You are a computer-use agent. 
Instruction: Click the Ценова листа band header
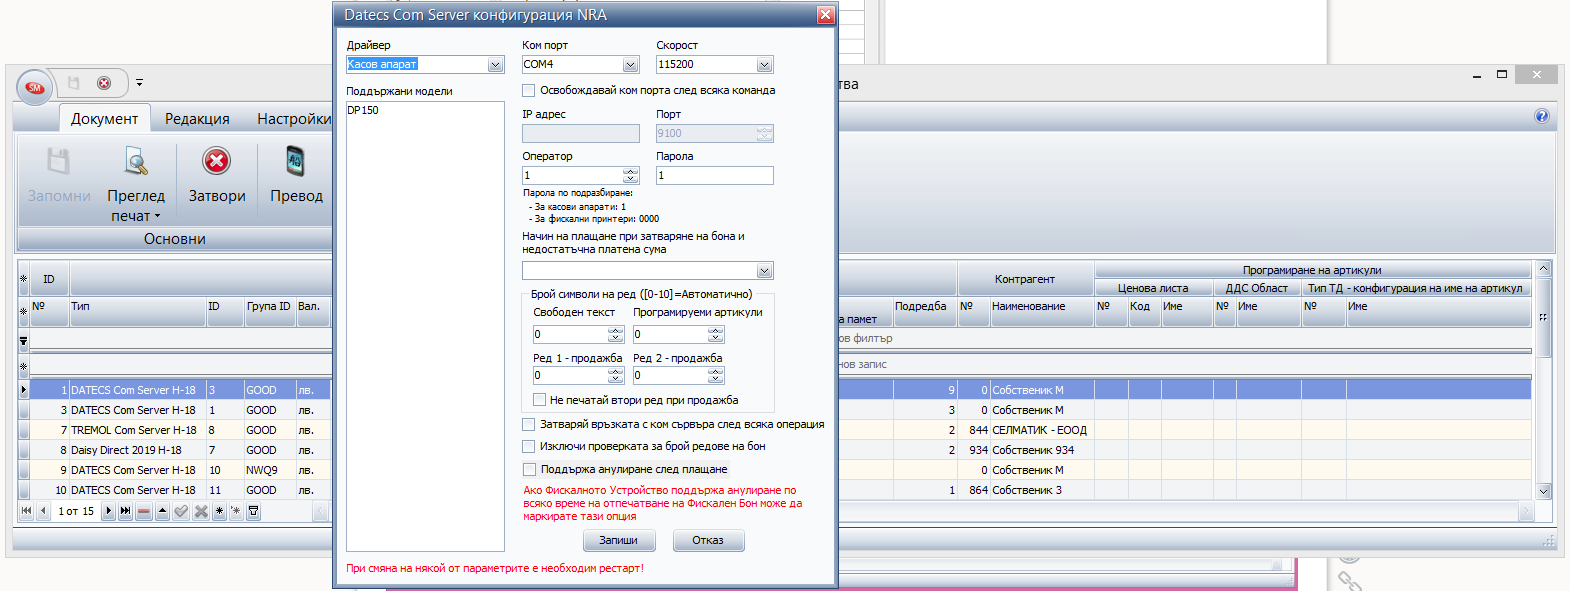(x=1153, y=288)
